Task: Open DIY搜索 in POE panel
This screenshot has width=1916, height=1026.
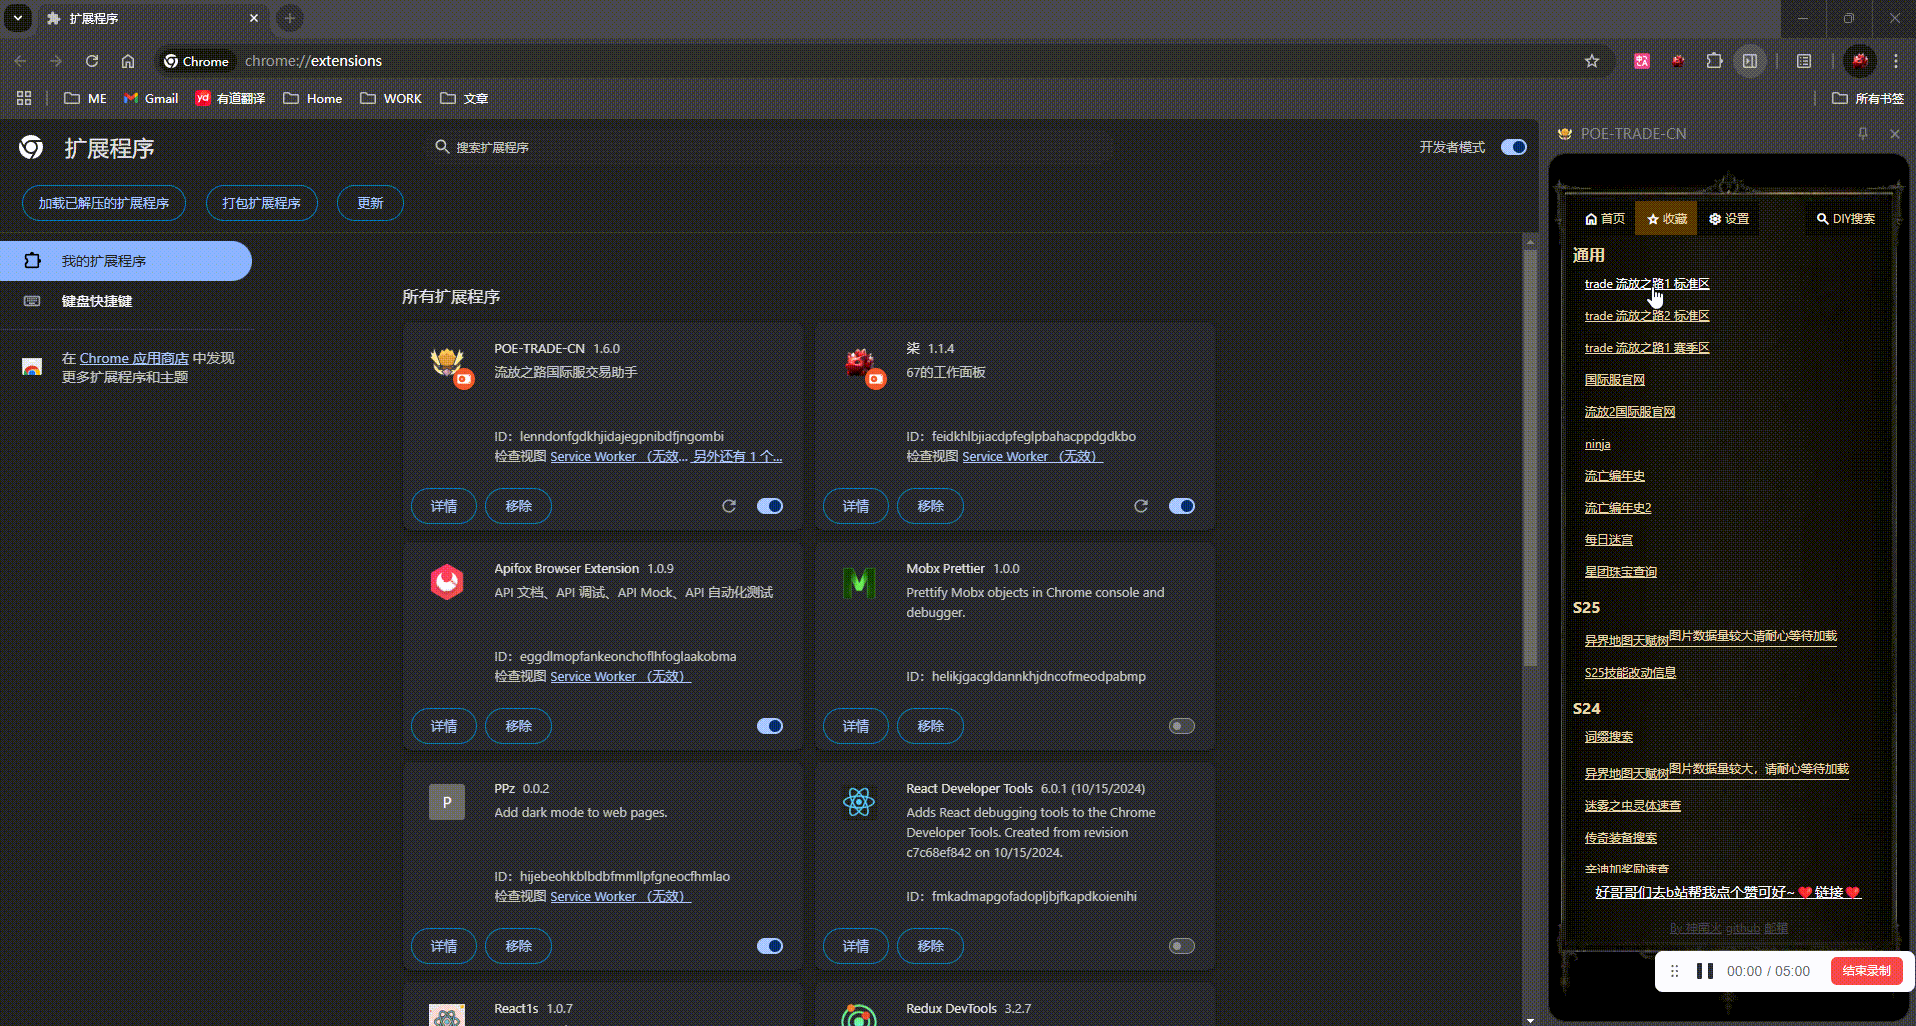Action: 1846,219
